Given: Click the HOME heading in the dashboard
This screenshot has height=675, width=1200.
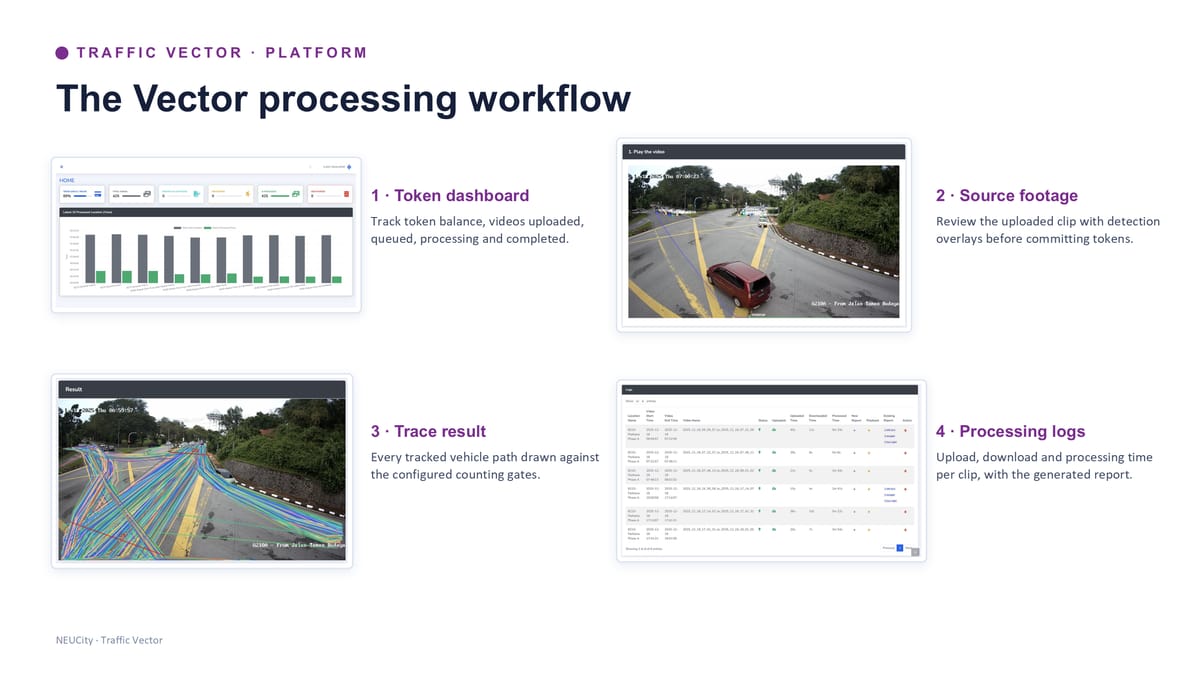Looking at the screenshot, I should (67, 180).
